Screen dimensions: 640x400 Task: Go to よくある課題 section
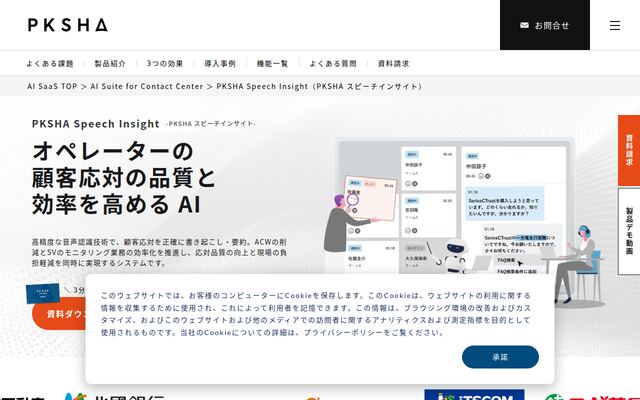coord(50,64)
